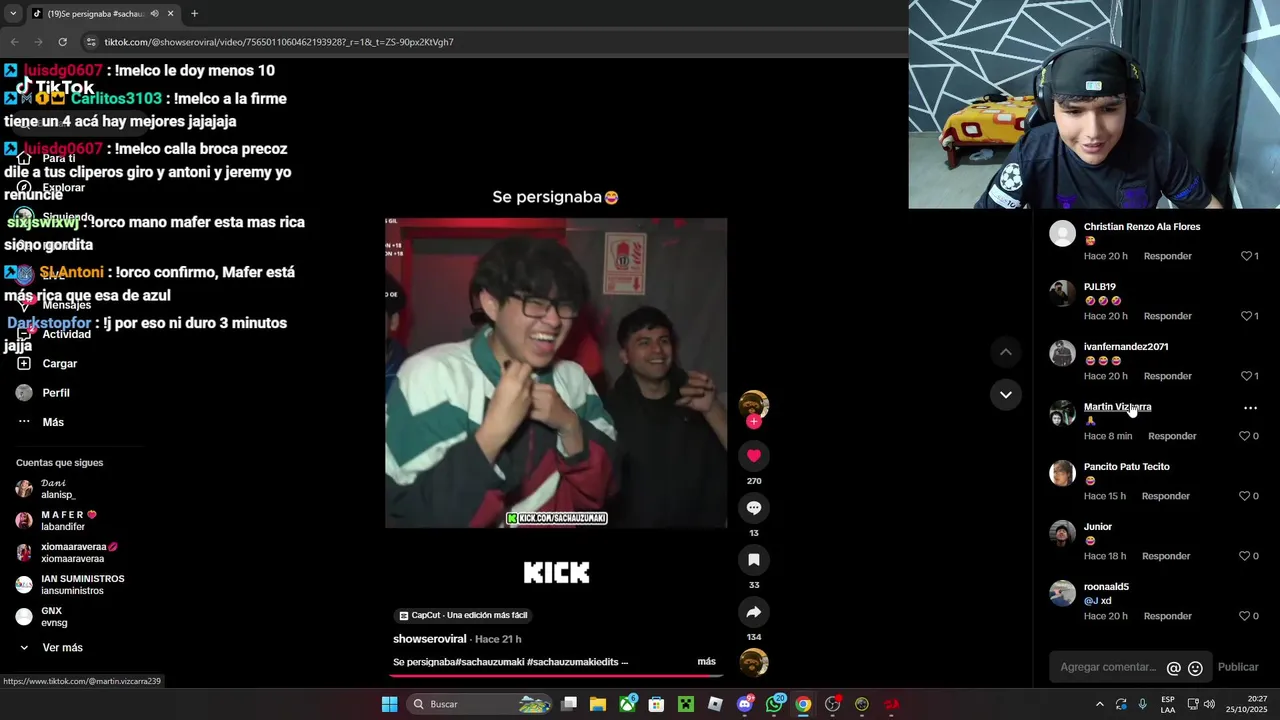Open Windows Start menu
The image size is (1280, 720).
tap(389, 704)
